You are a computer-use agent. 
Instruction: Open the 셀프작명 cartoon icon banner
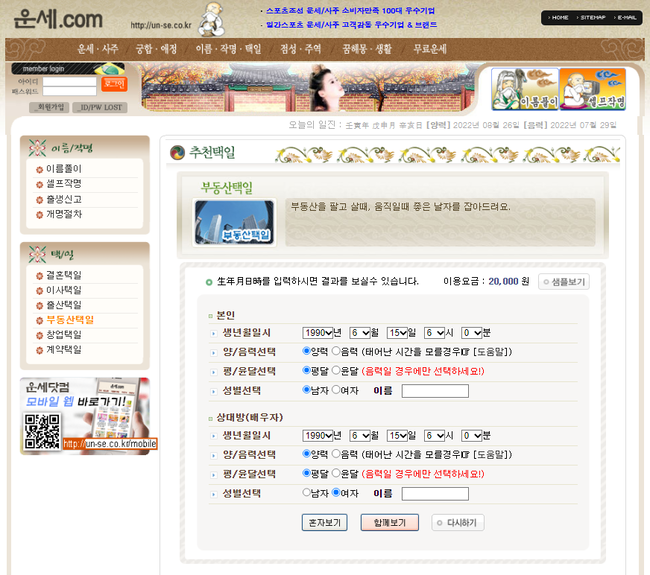pos(591,88)
